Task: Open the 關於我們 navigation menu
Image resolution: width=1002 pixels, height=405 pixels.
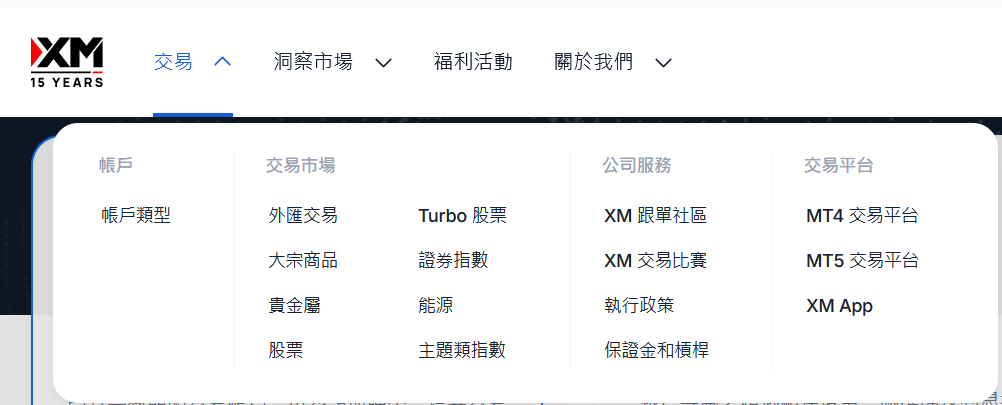Action: [x=594, y=62]
